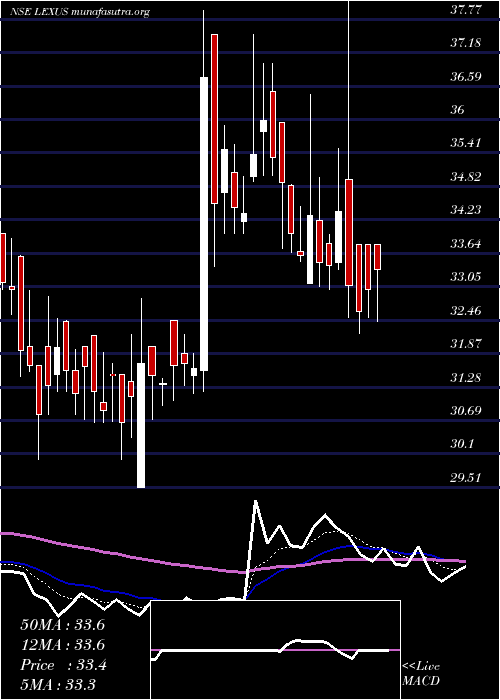The width and height of the screenshot is (500, 700).
Task: Click the 34.23 price axis label
Action: [466, 210]
